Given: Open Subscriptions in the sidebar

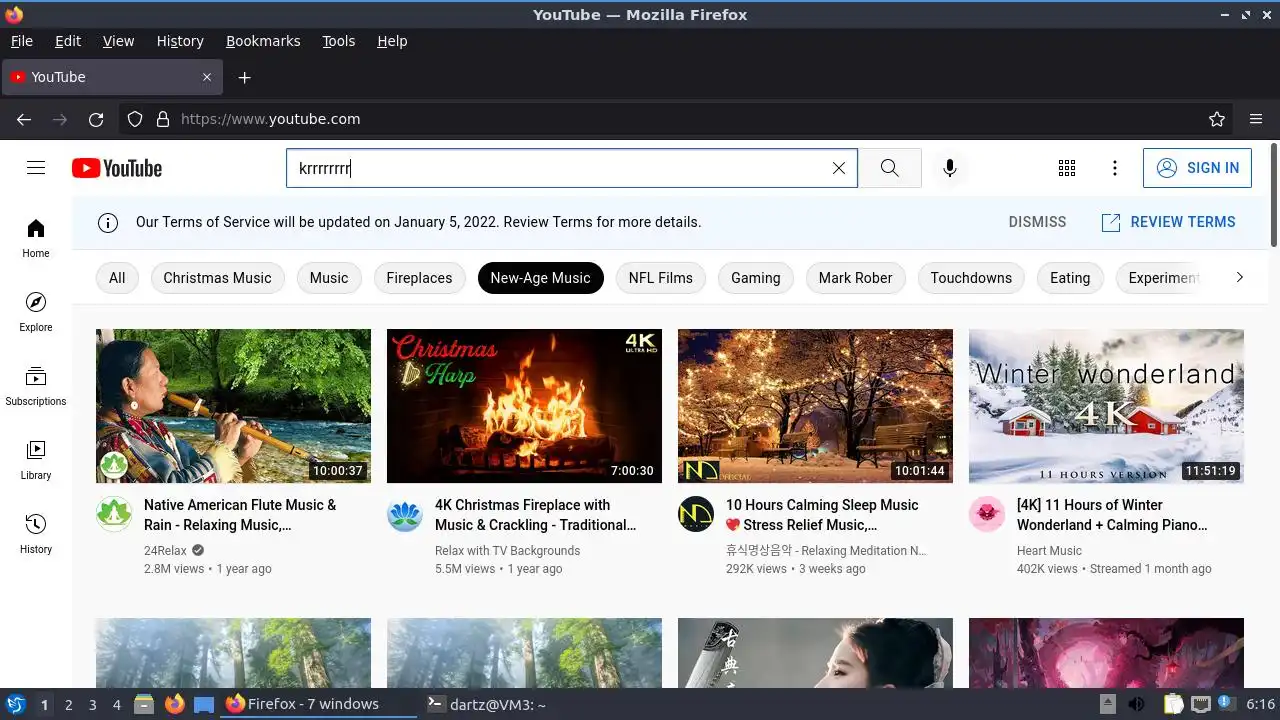Looking at the screenshot, I should coord(36,386).
